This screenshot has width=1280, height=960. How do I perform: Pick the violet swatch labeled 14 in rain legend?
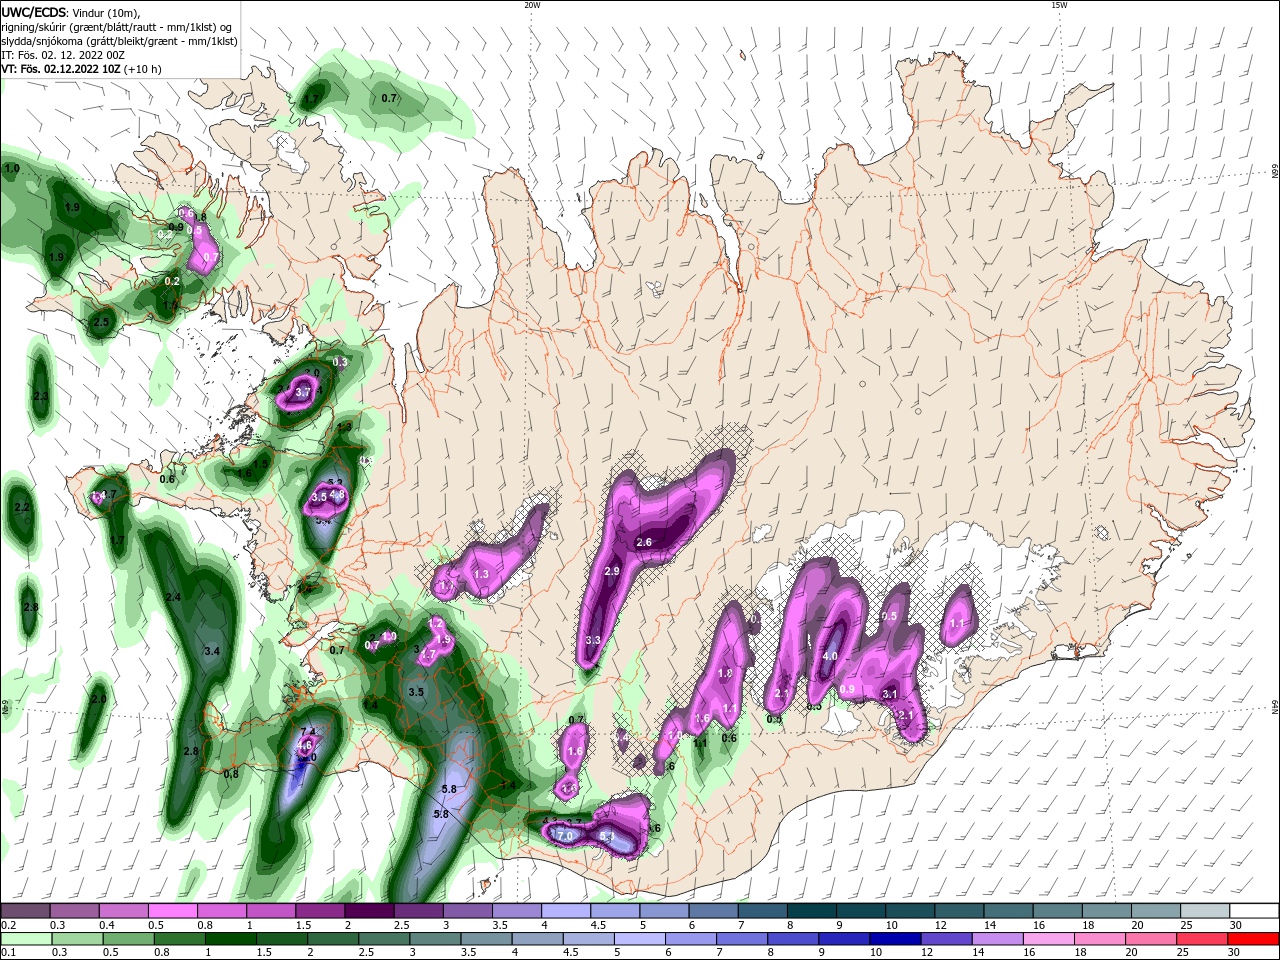point(997,939)
